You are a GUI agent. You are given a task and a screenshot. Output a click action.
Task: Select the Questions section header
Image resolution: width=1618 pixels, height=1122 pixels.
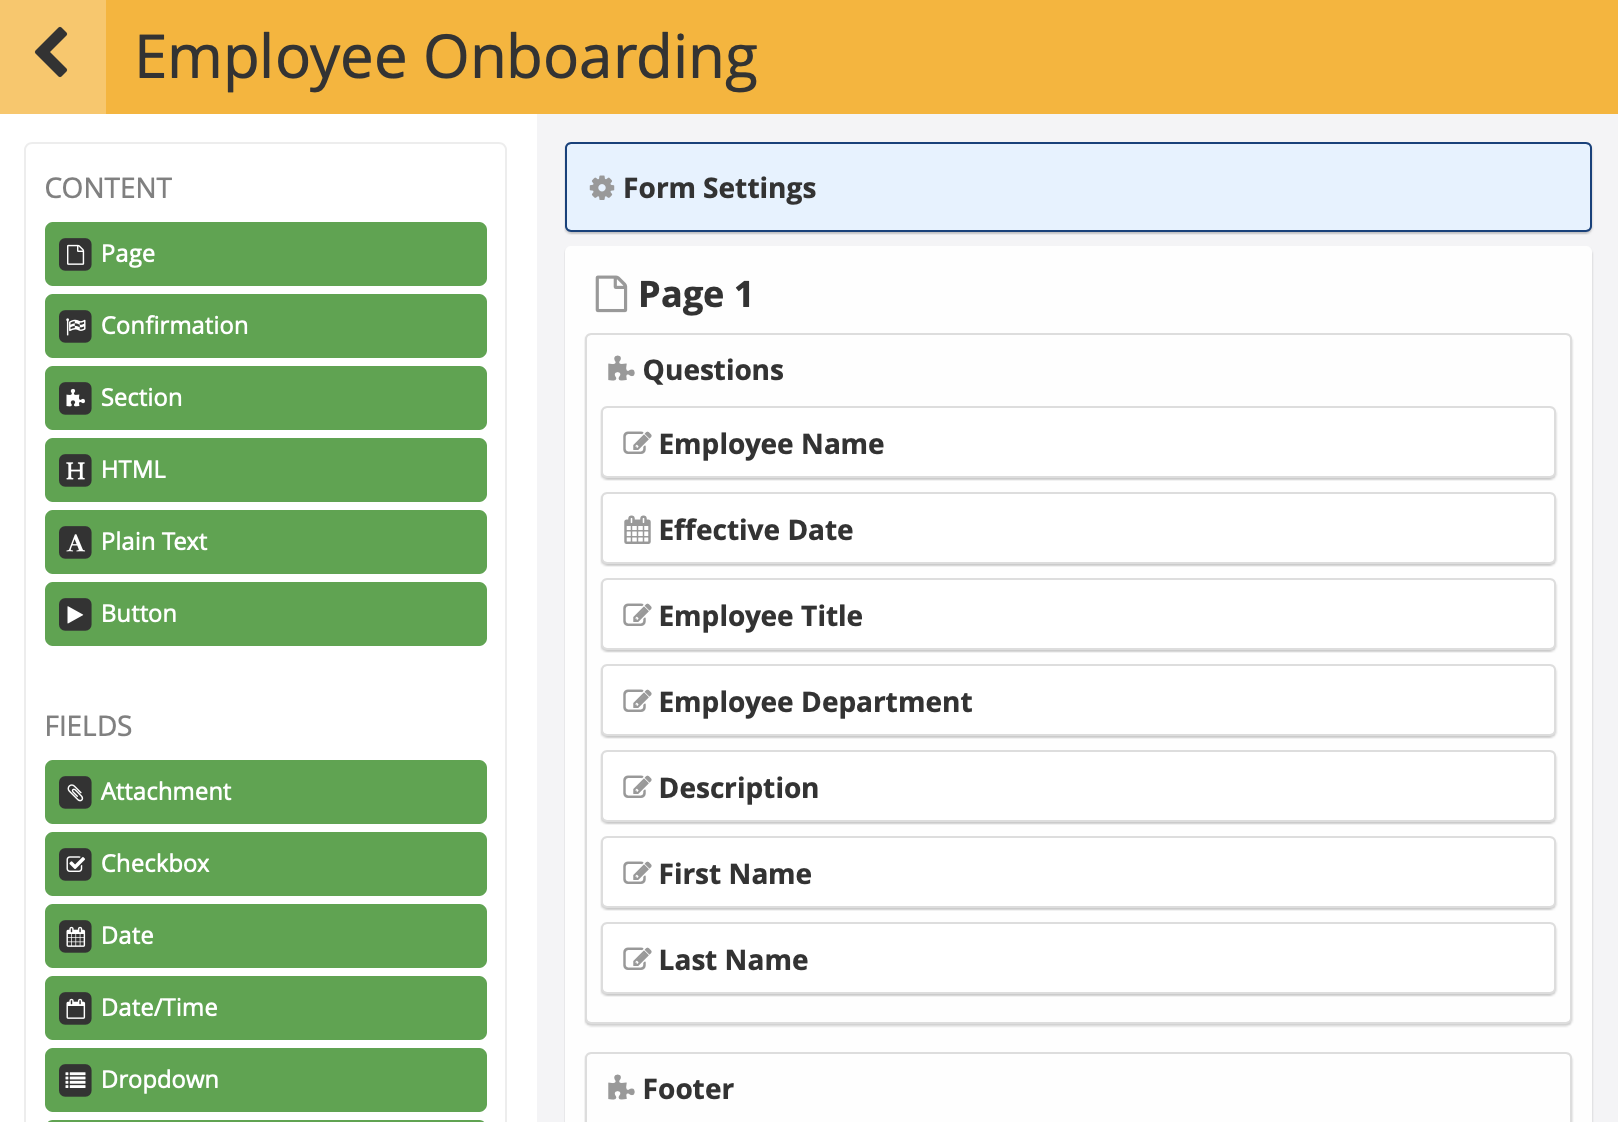[x=713, y=370]
